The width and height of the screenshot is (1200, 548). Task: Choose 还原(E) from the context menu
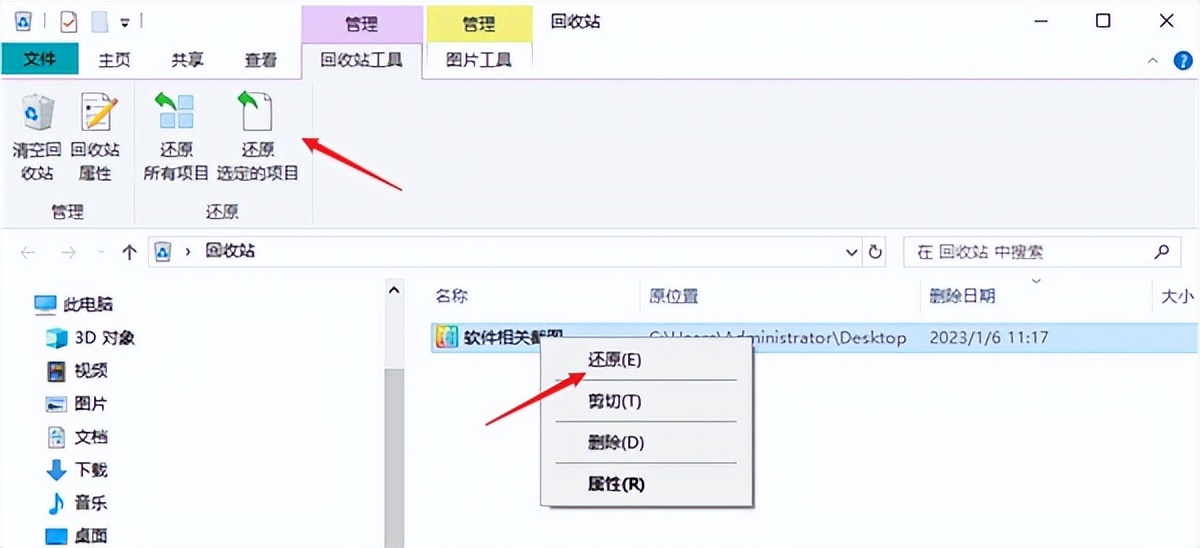[646, 360]
